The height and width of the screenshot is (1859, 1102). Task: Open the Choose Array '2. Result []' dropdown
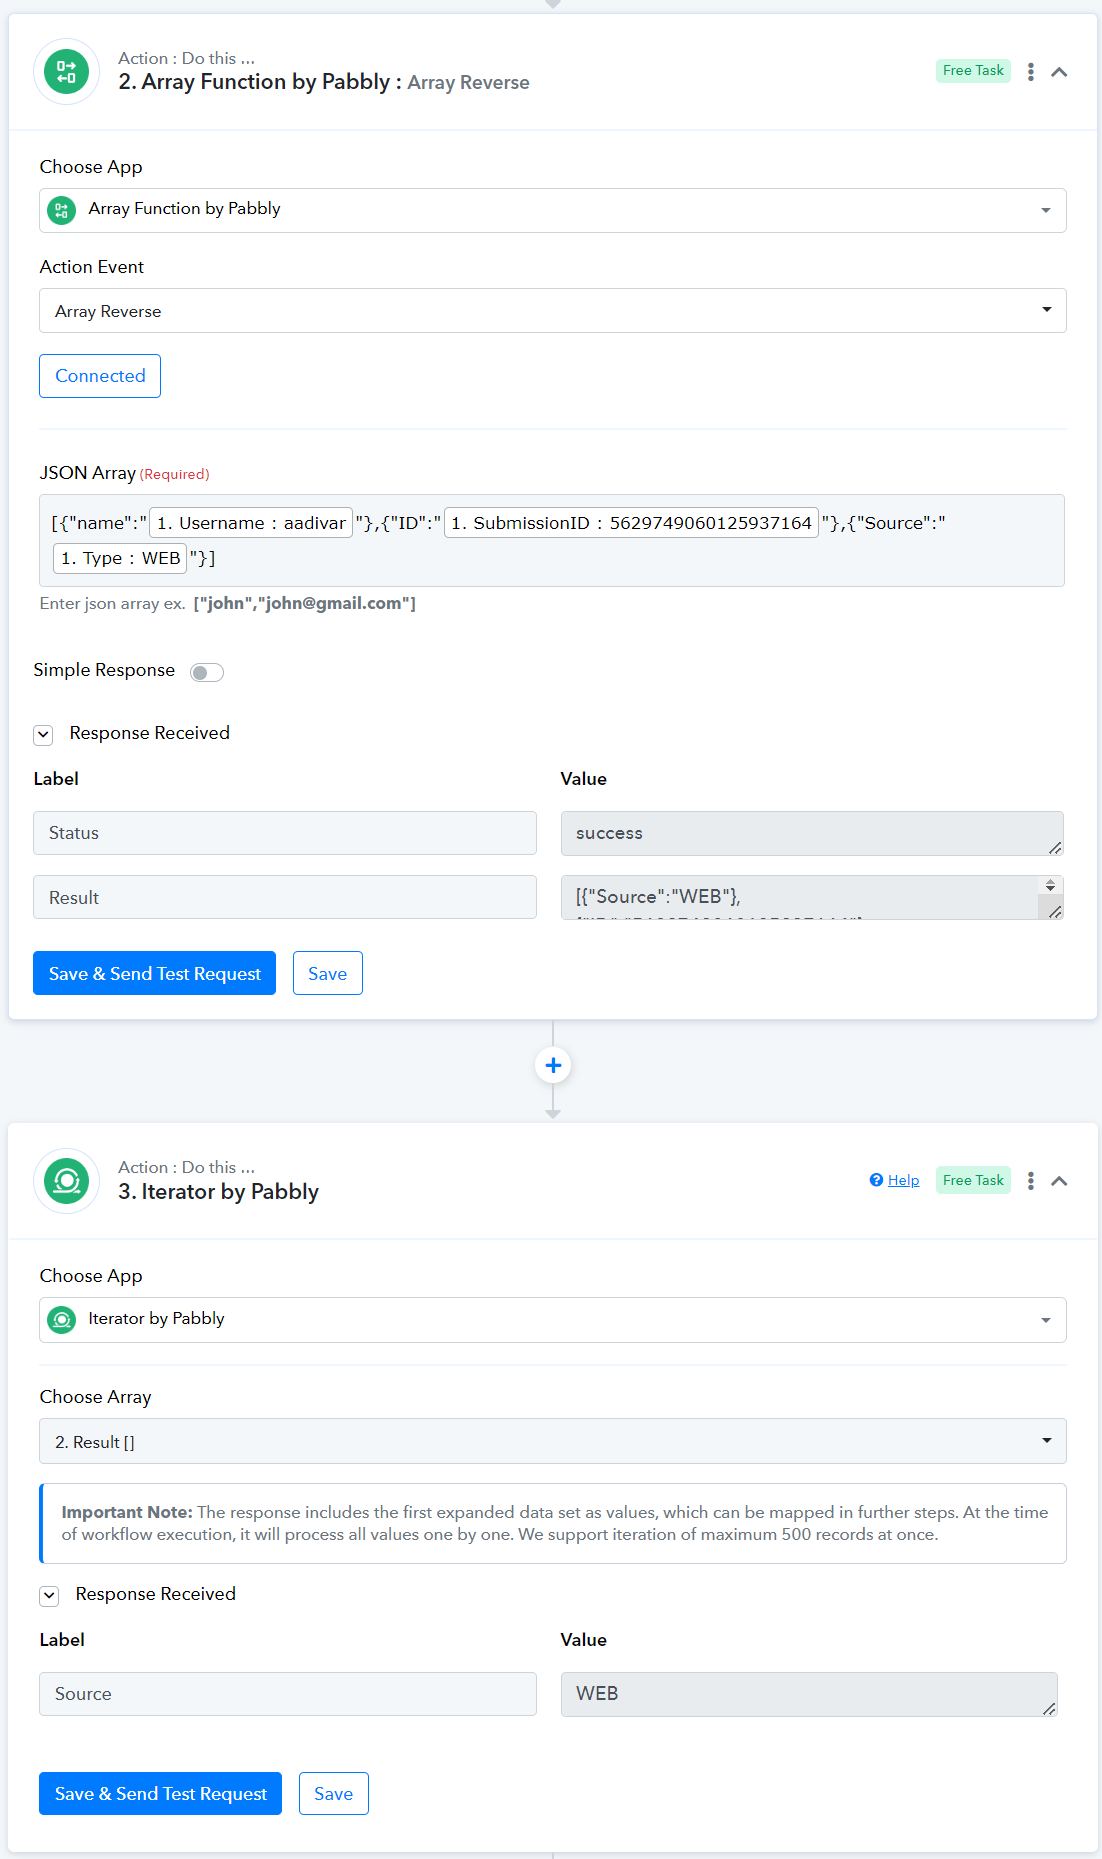pos(552,1441)
